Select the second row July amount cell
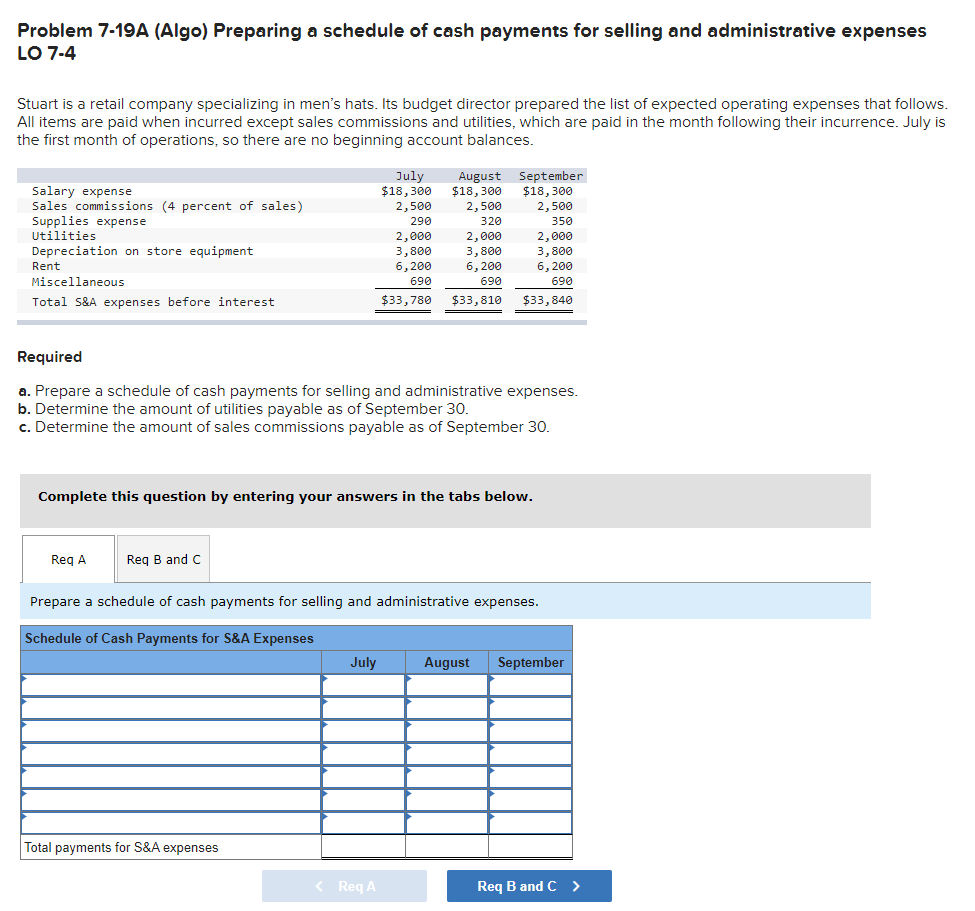This screenshot has height=911, width=975. pyautogui.click(x=362, y=707)
